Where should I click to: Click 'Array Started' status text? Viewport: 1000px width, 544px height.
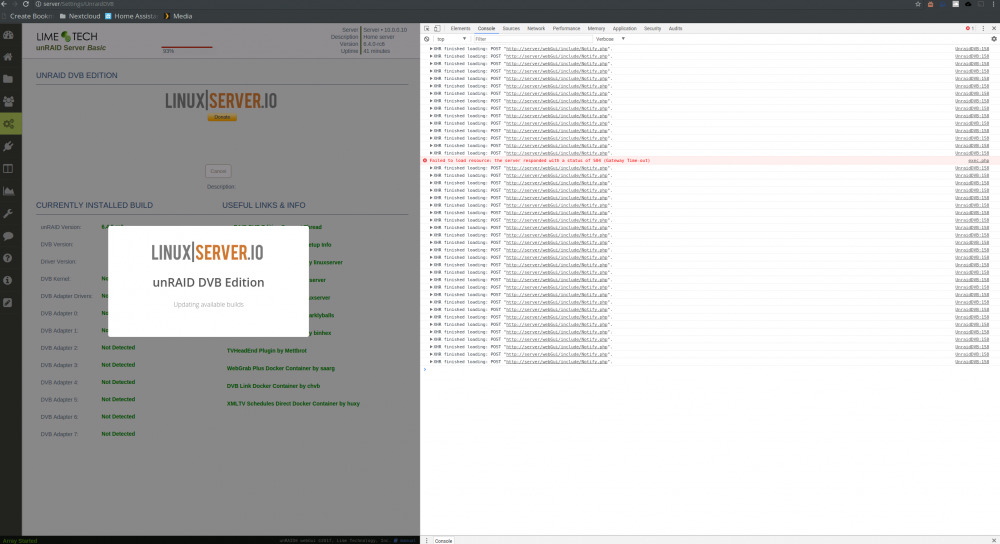[x=20, y=541]
